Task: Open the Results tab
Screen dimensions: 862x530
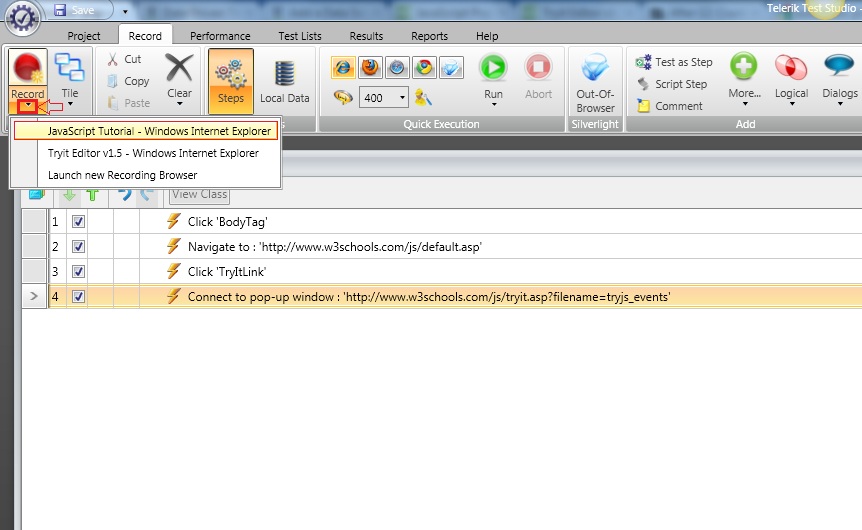Action: click(366, 36)
